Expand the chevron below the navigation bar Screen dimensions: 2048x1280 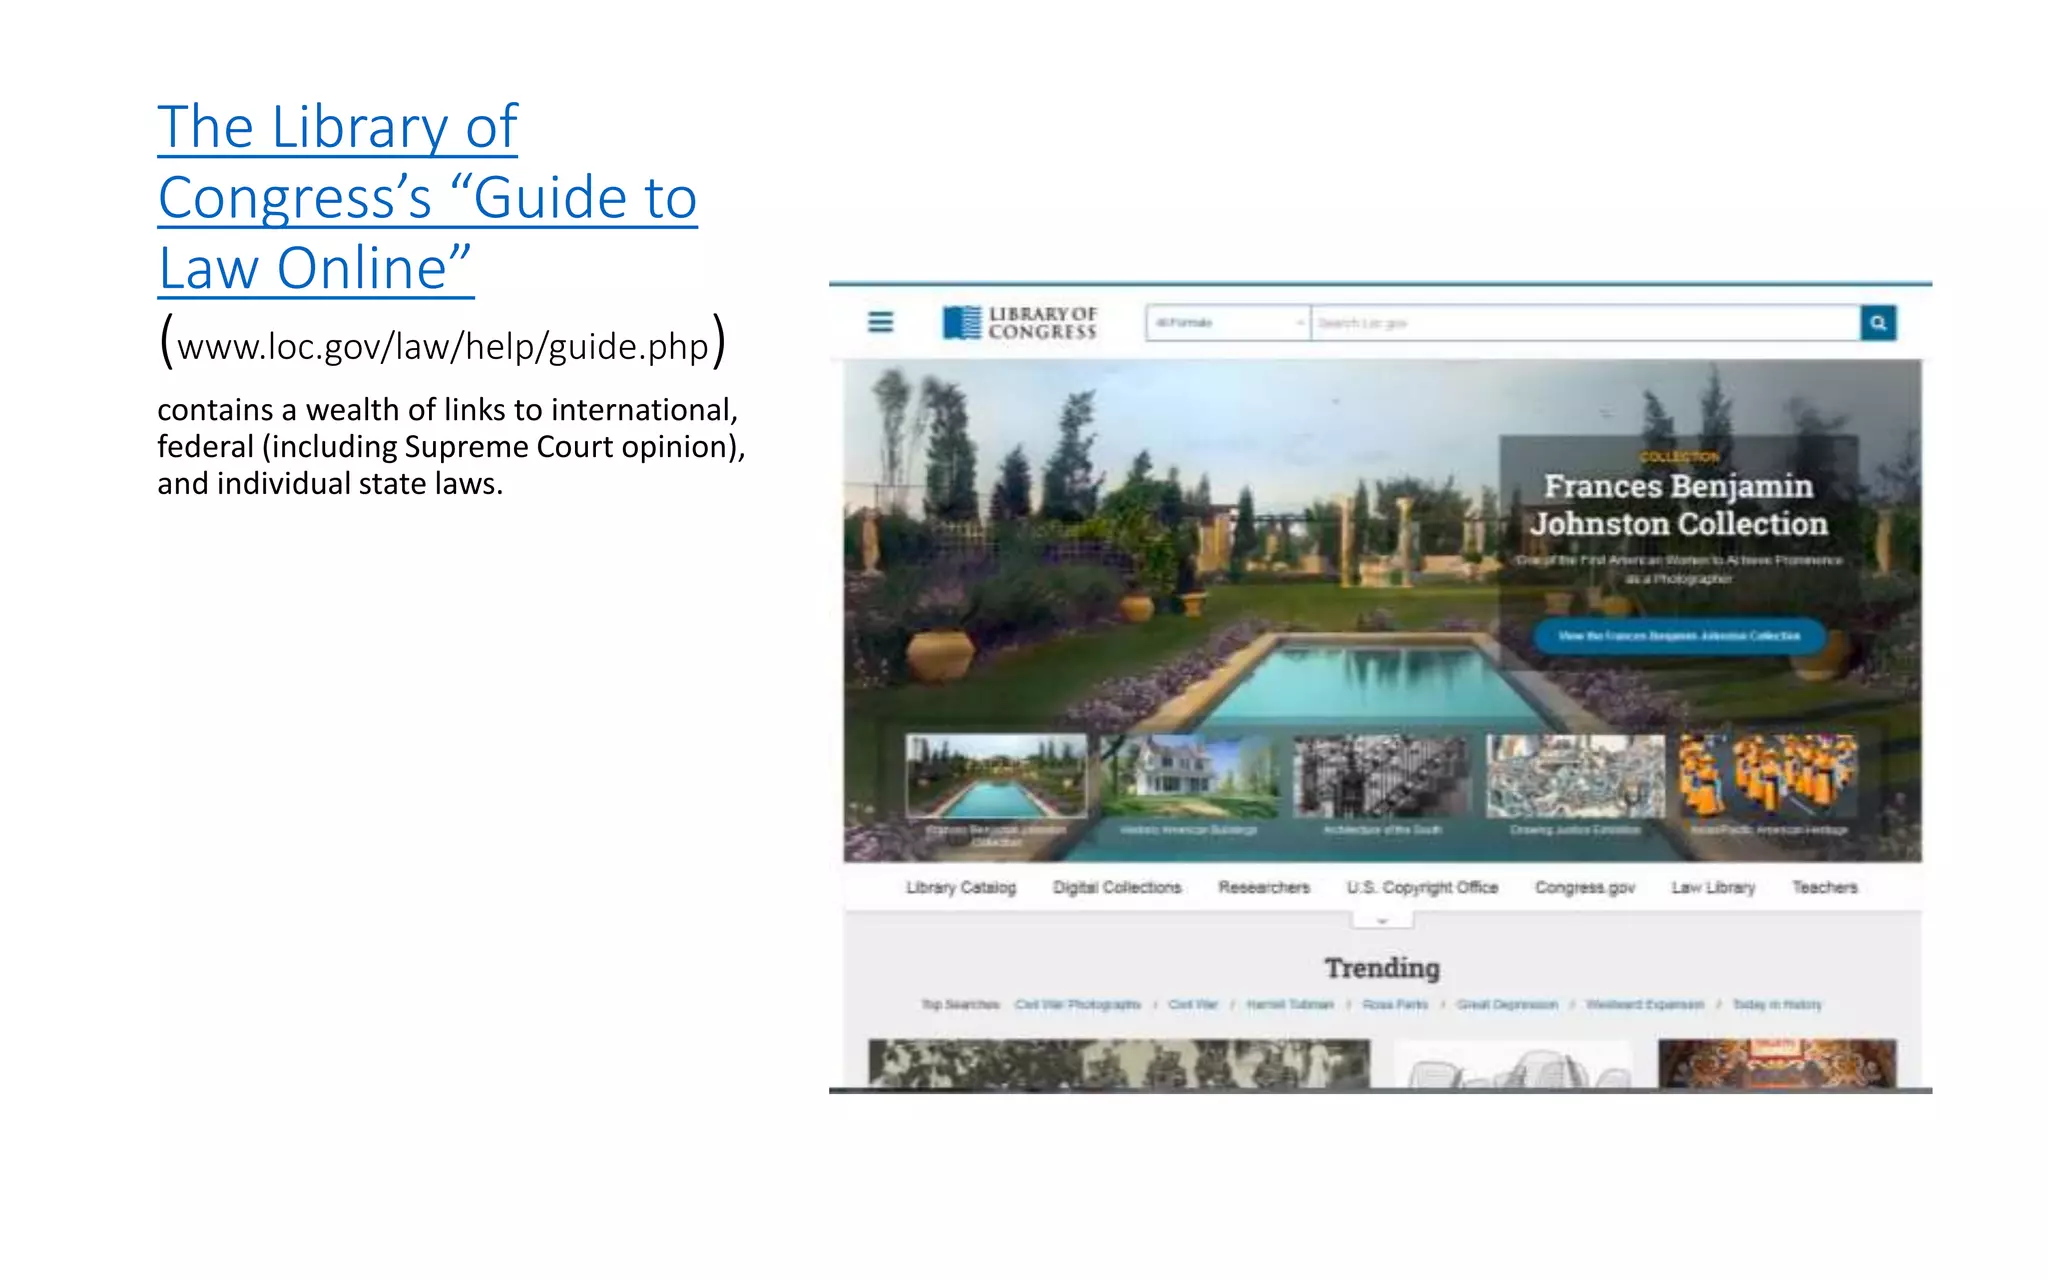tap(1382, 920)
